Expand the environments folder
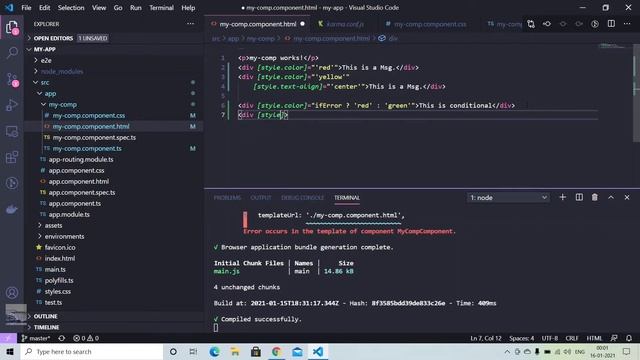The image size is (640, 360). (64, 236)
